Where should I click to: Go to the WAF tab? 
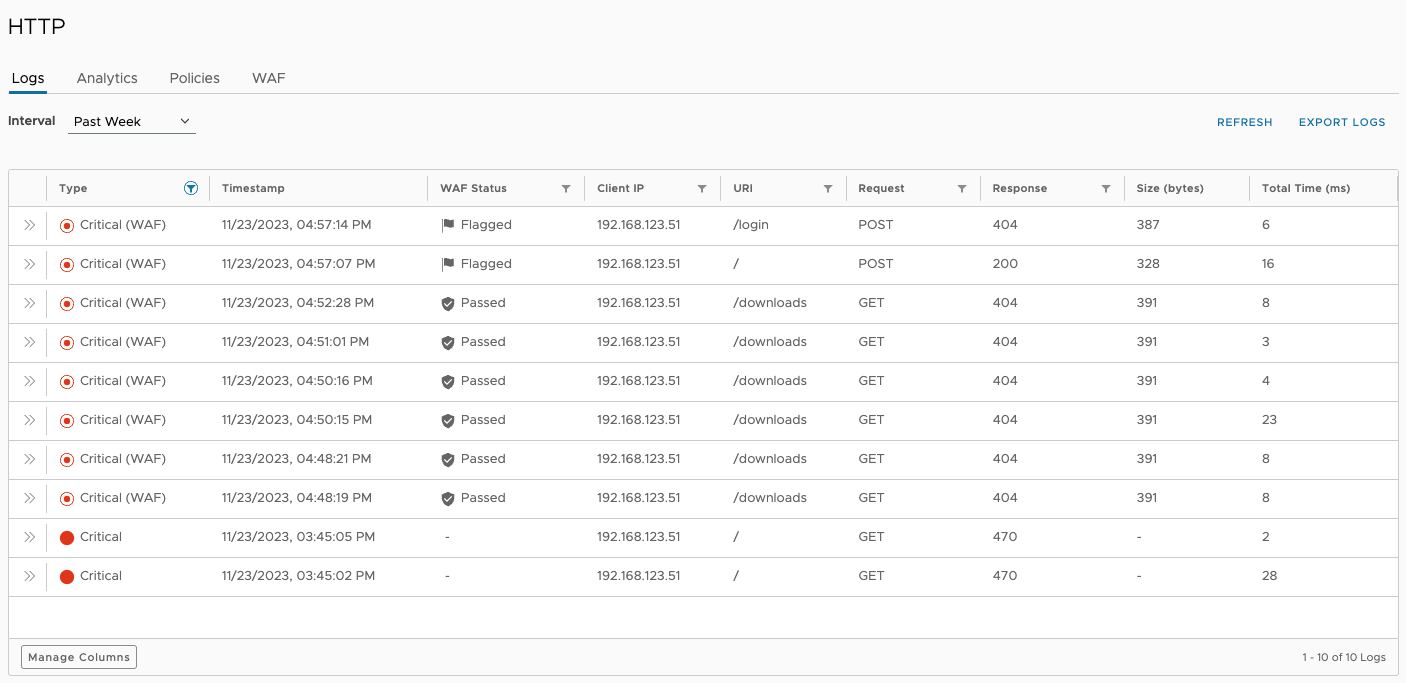pyautogui.click(x=269, y=78)
